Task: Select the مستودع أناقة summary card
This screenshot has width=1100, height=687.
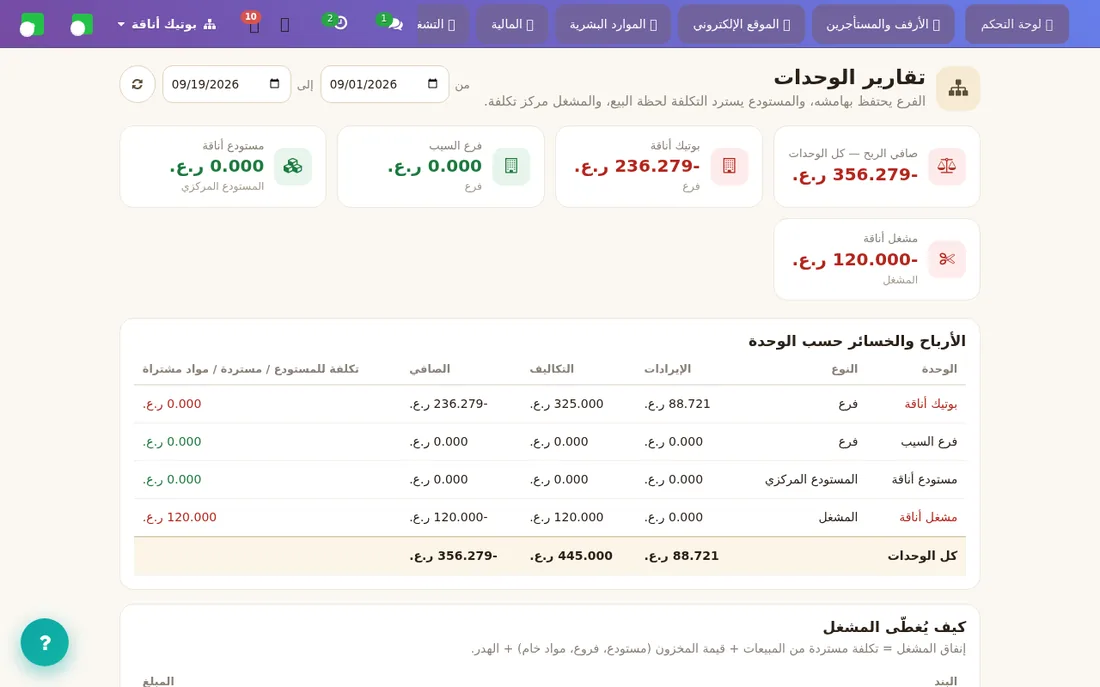Action: (222, 166)
